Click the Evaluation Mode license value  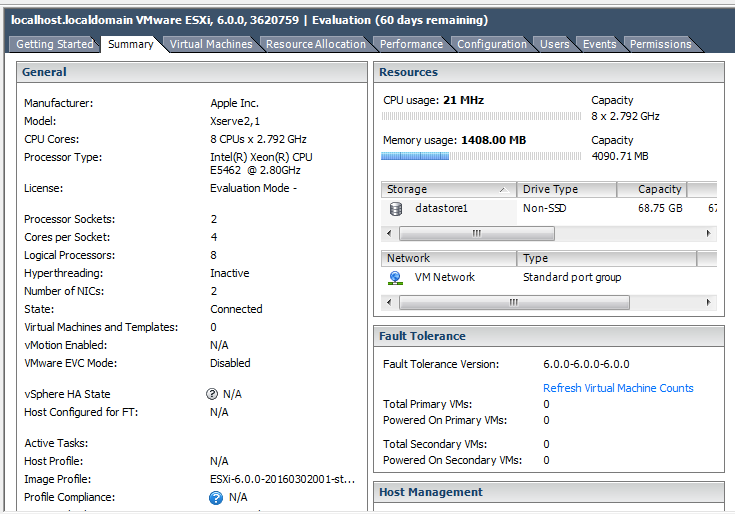click(x=253, y=188)
